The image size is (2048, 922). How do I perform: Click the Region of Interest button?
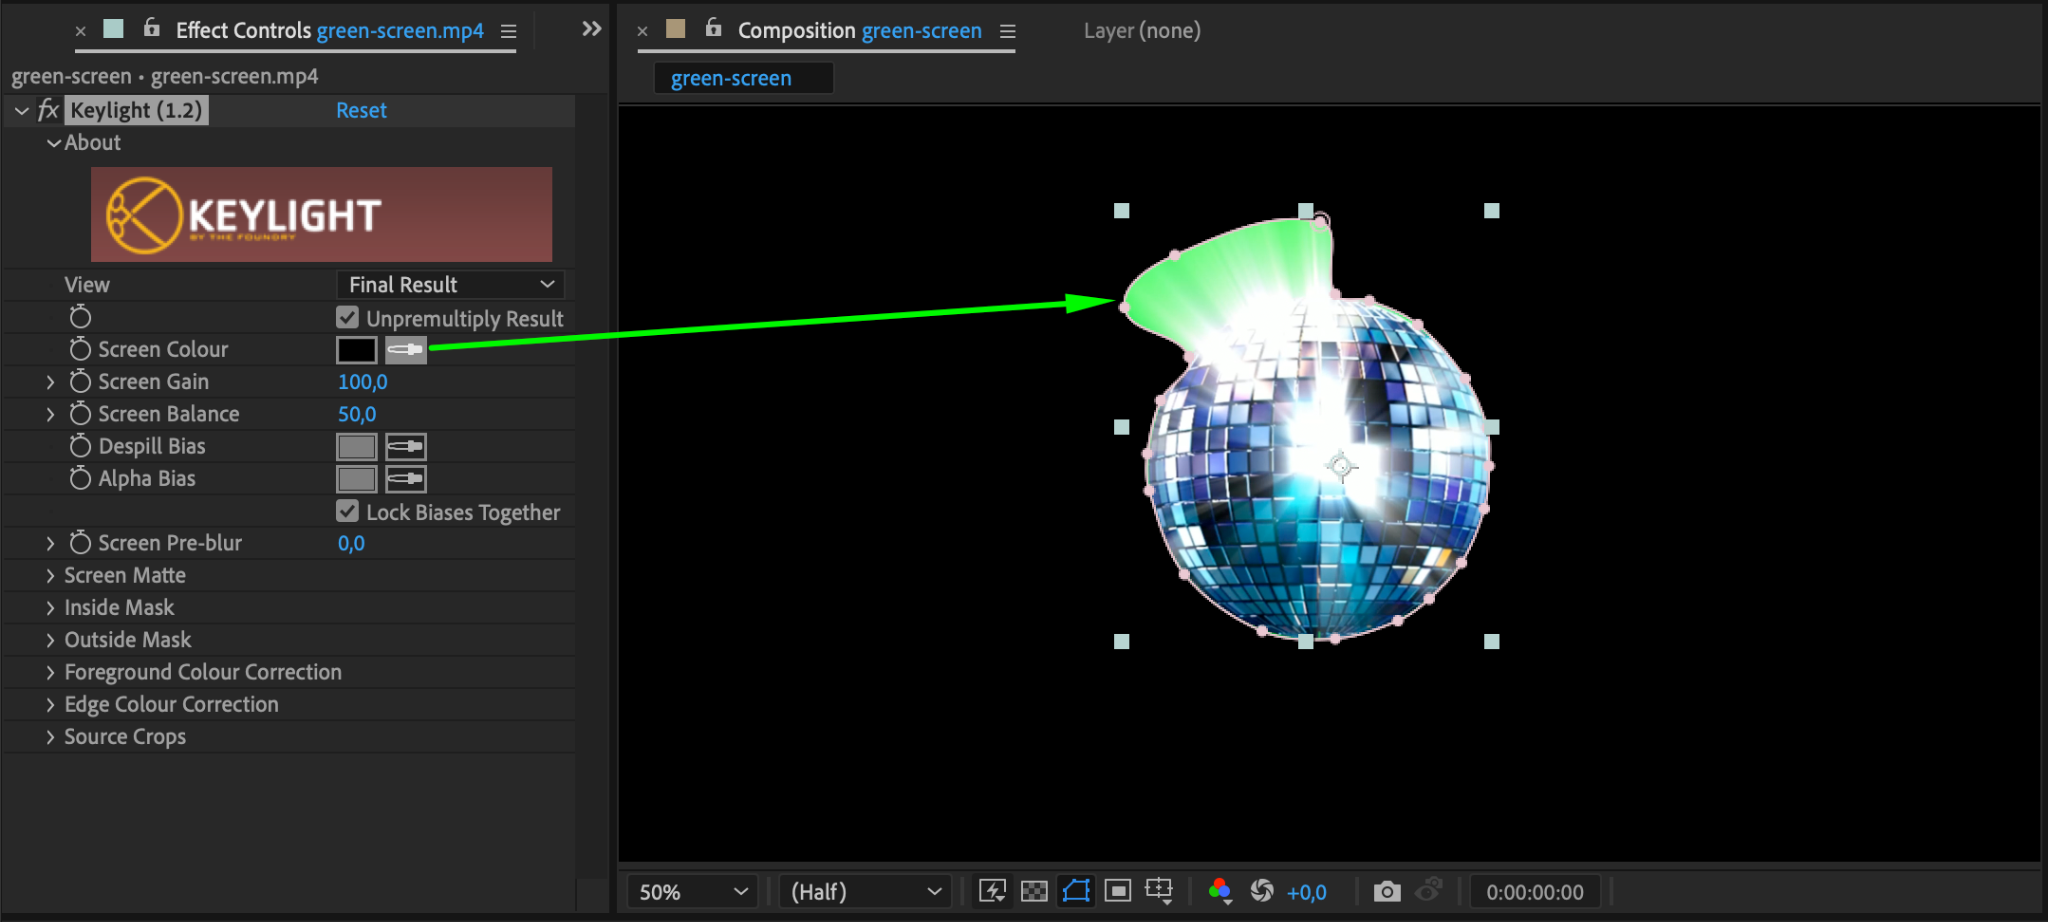click(1118, 891)
